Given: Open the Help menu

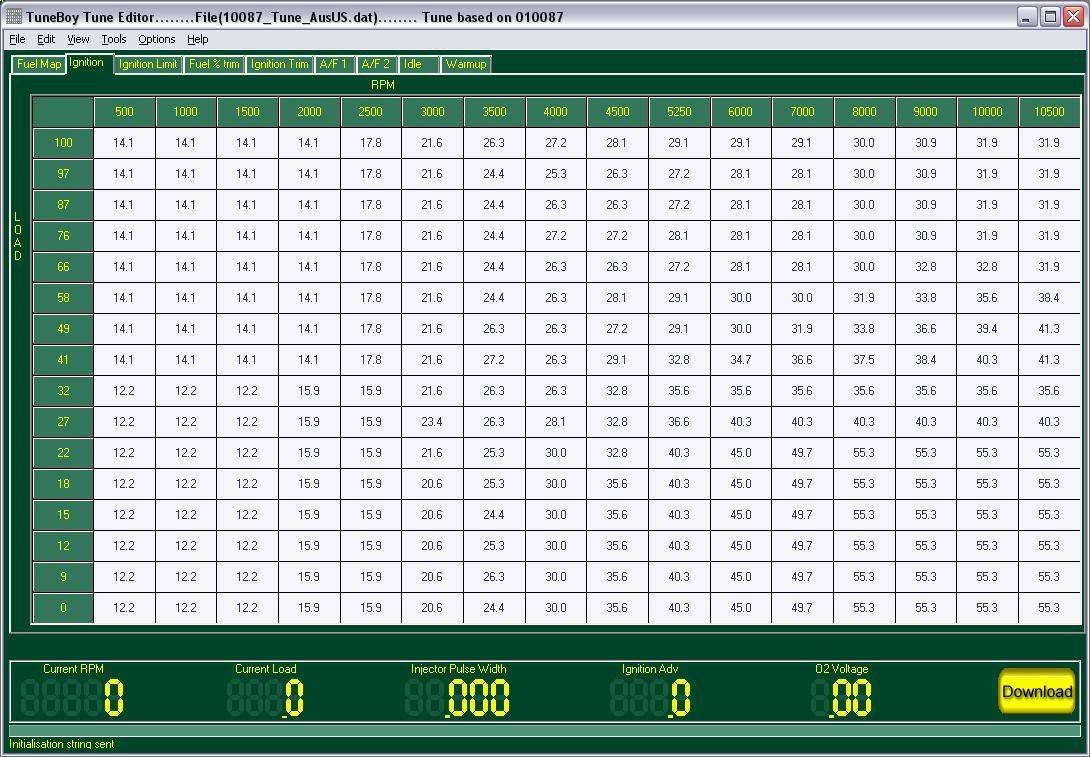Looking at the screenshot, I should pos(198,39).
